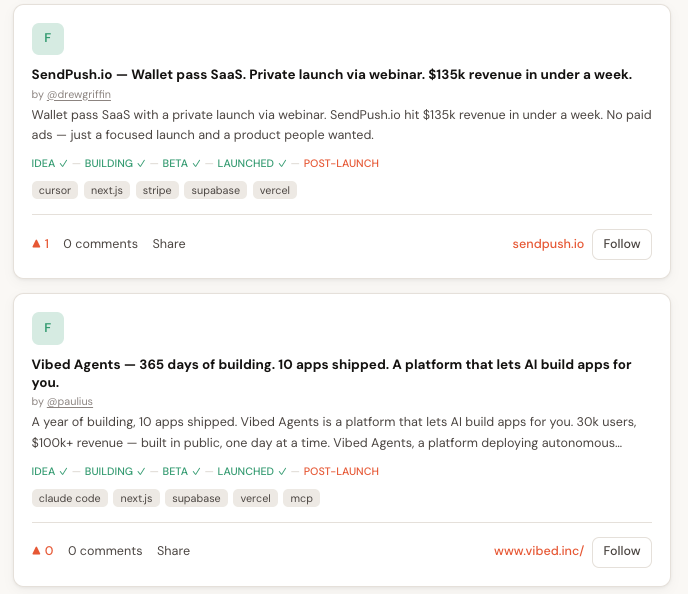Open the Vibed Agents post title

(x=331, y=373)
